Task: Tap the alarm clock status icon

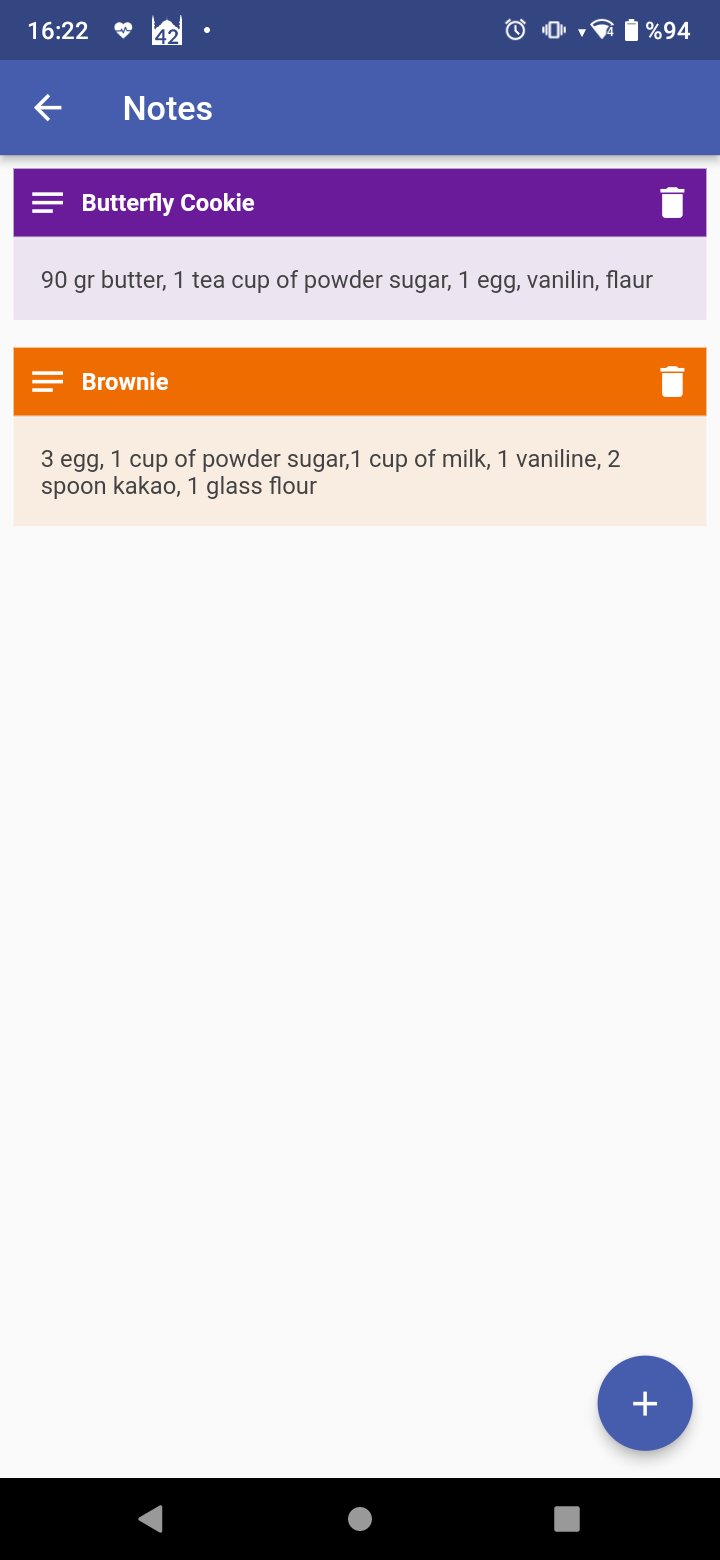Action: point(515,30)
